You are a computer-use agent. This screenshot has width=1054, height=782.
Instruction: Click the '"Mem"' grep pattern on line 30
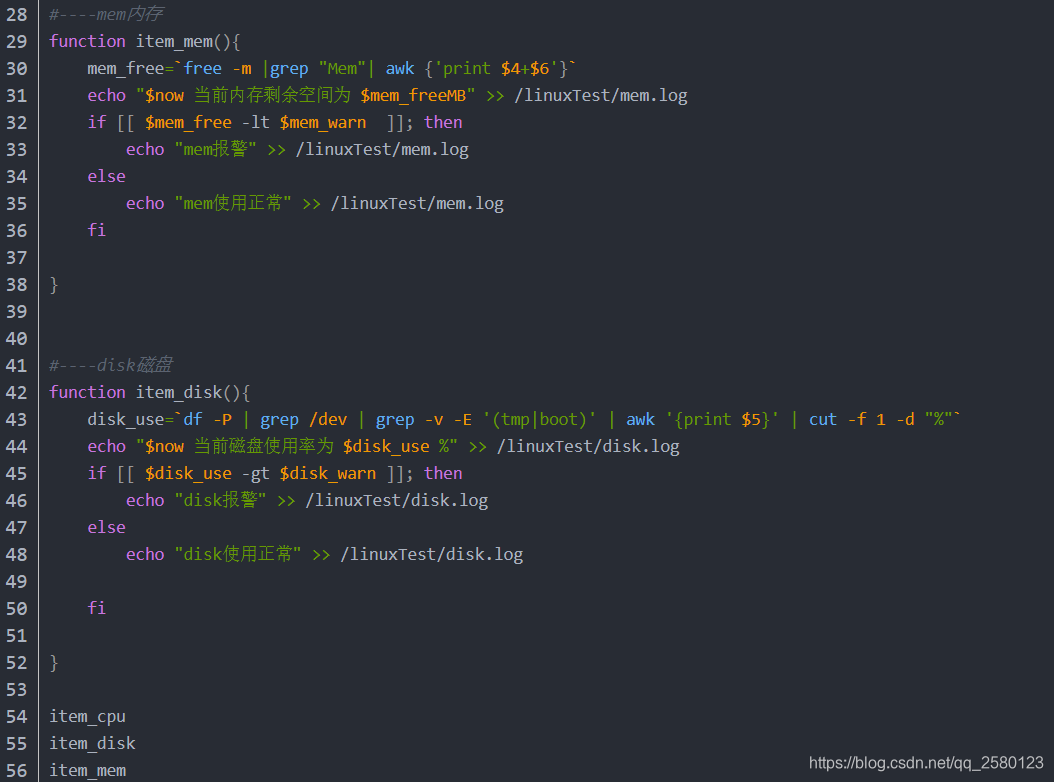[342, 69]
